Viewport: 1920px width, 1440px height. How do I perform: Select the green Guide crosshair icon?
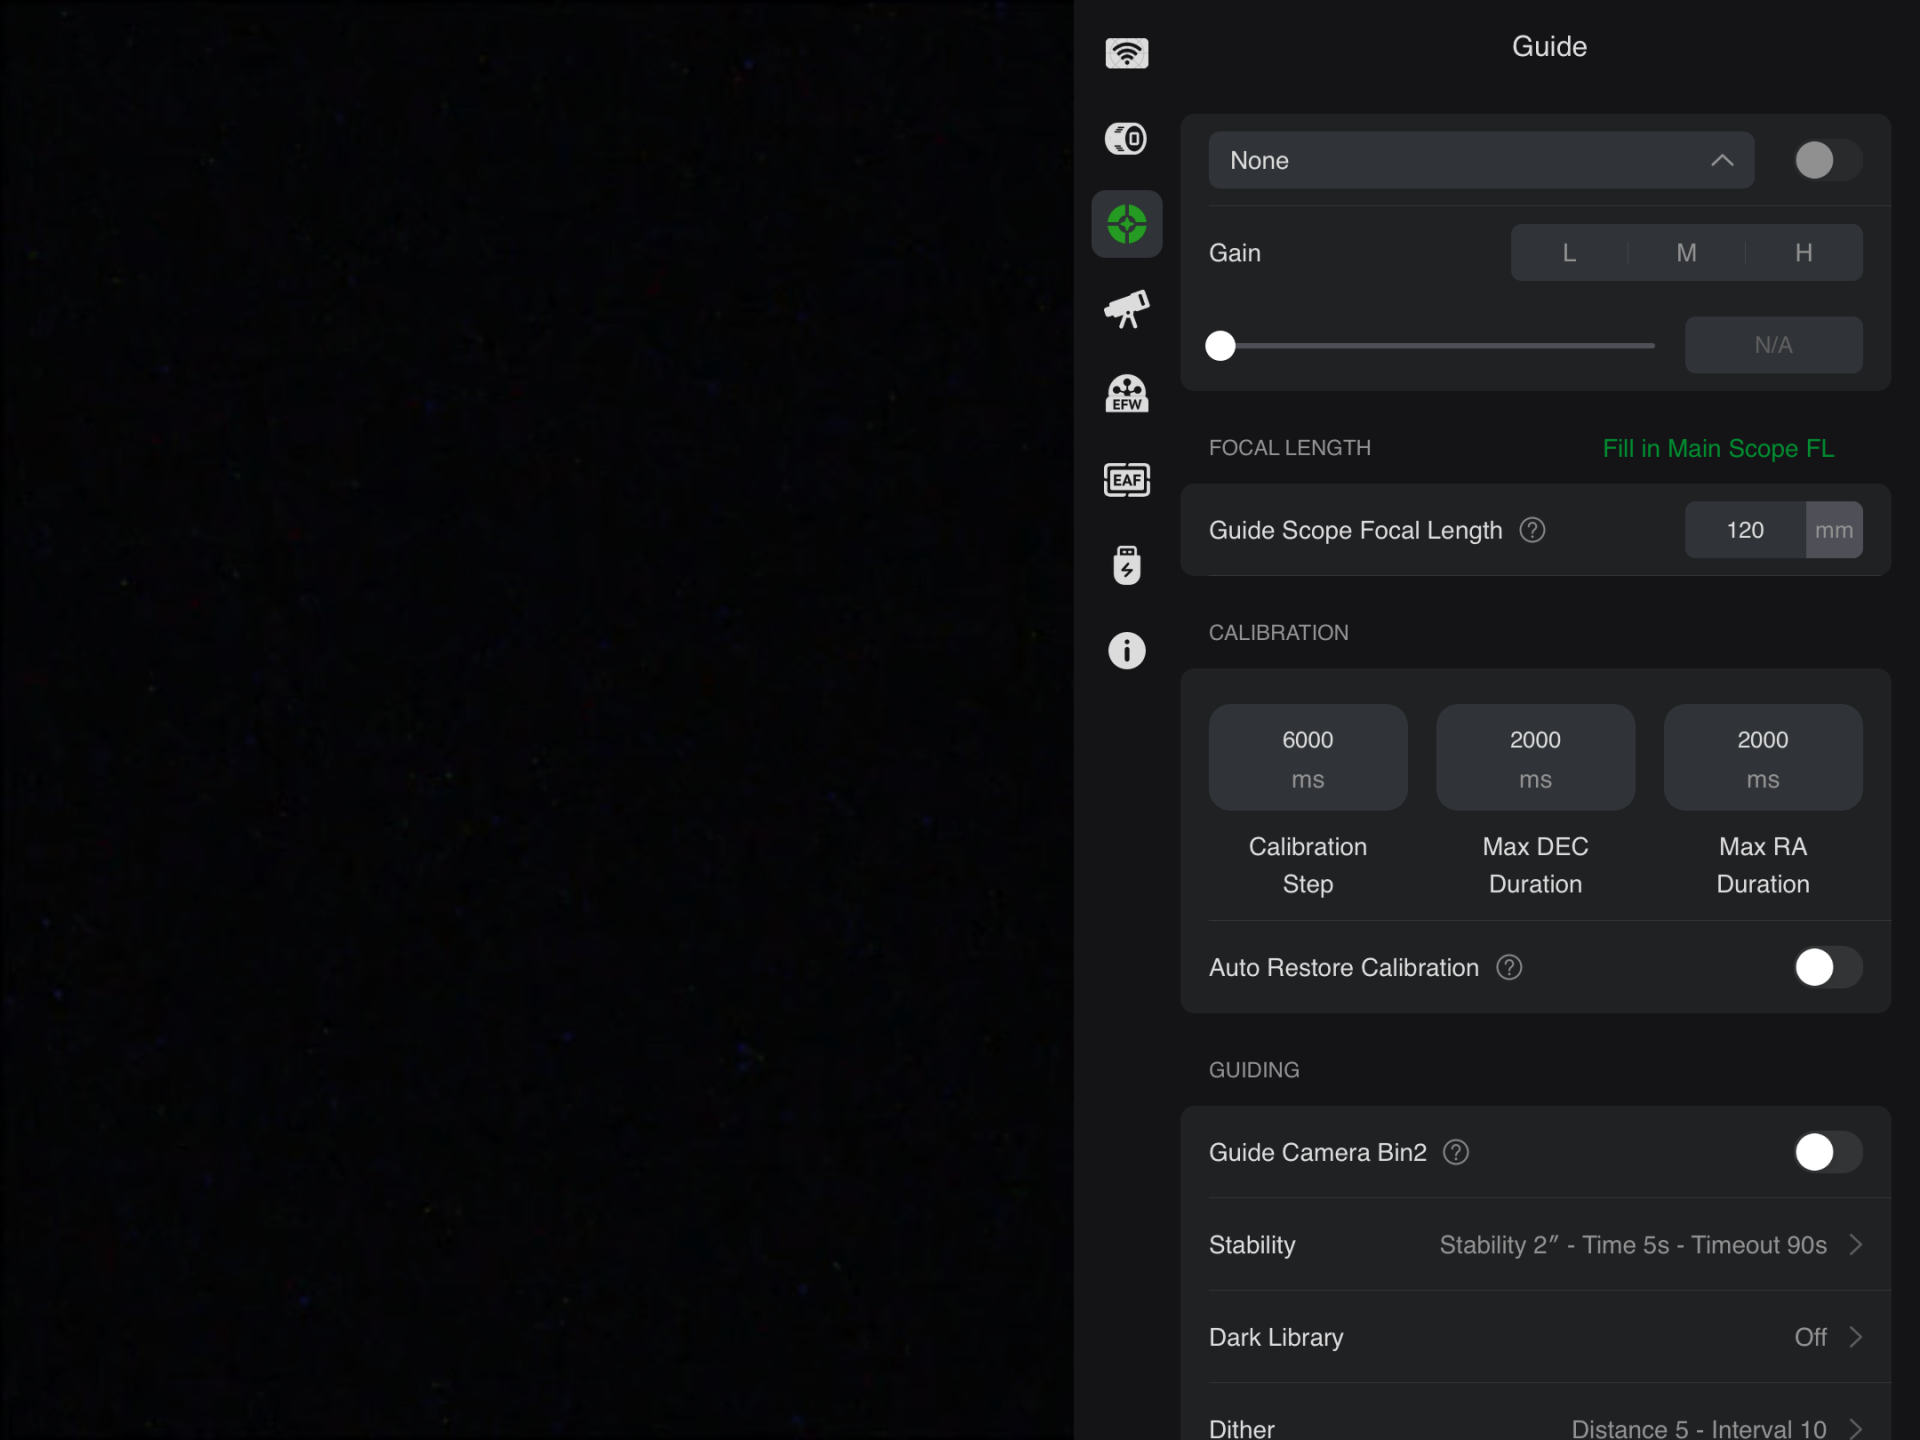pos(1126,224)
